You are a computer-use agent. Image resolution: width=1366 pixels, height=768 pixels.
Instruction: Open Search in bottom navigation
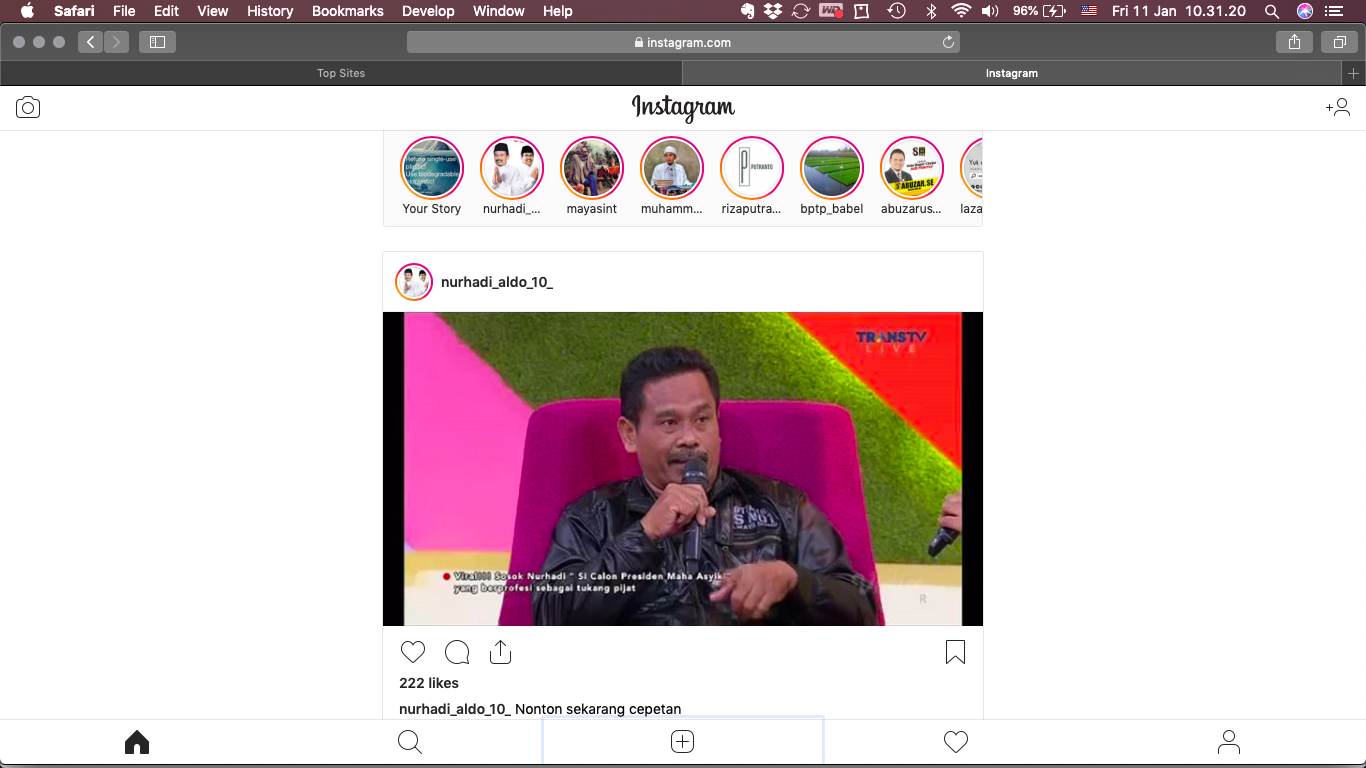point(410,742)
